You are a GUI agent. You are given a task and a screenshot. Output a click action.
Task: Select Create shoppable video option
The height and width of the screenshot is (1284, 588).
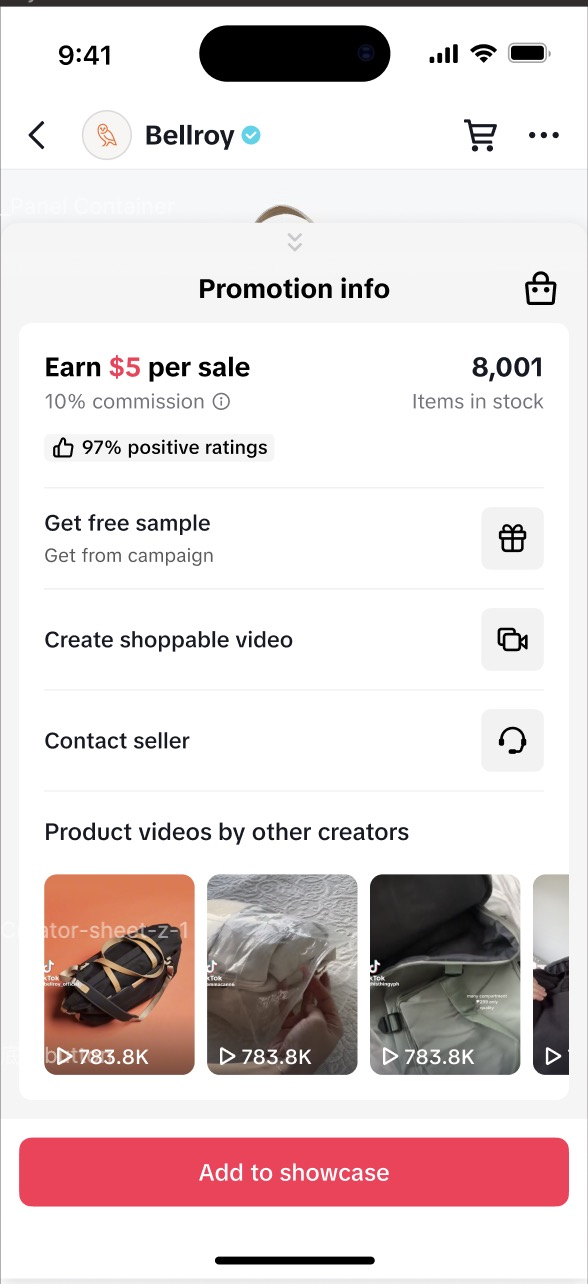click(x=294, y=640)
